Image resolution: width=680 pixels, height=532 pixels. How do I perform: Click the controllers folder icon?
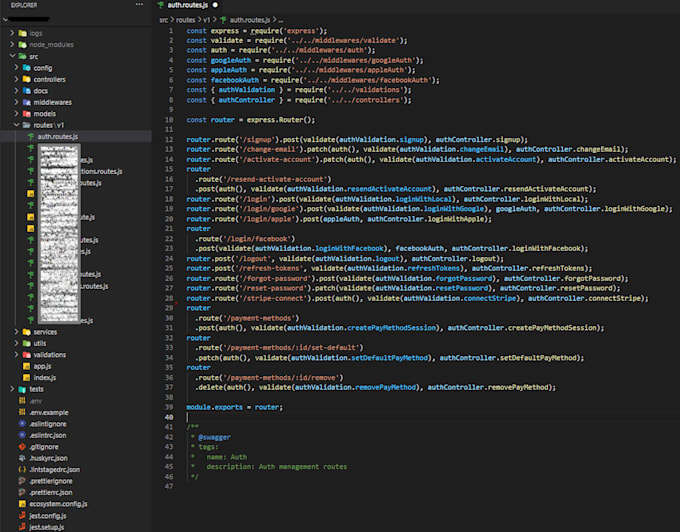[x=26, y=79]
